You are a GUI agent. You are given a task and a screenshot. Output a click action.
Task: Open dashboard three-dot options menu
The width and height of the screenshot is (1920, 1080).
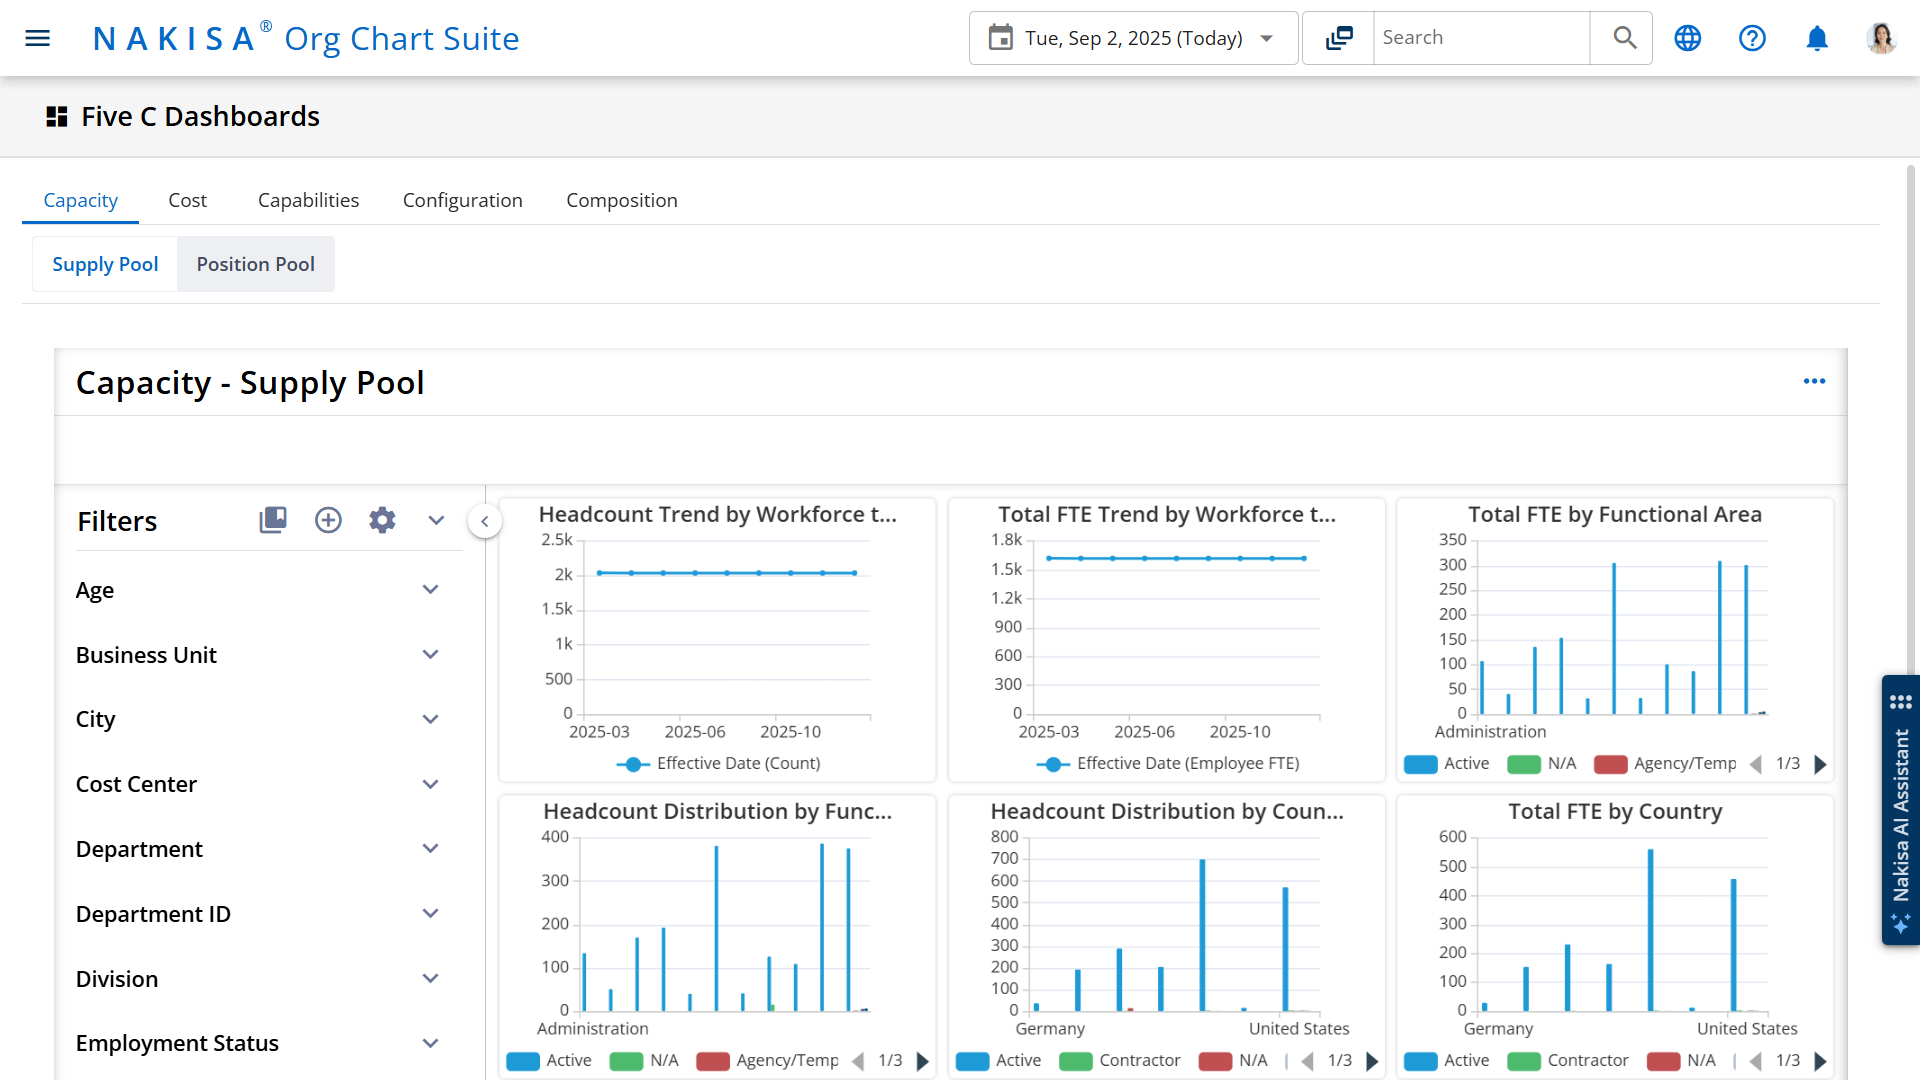coord(1814,382)
